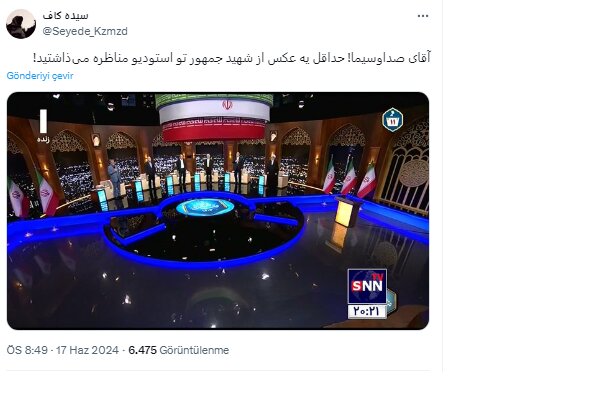
Task: Click Gönderiyi çevir to translate post
Action: click(x=40, y=76)
